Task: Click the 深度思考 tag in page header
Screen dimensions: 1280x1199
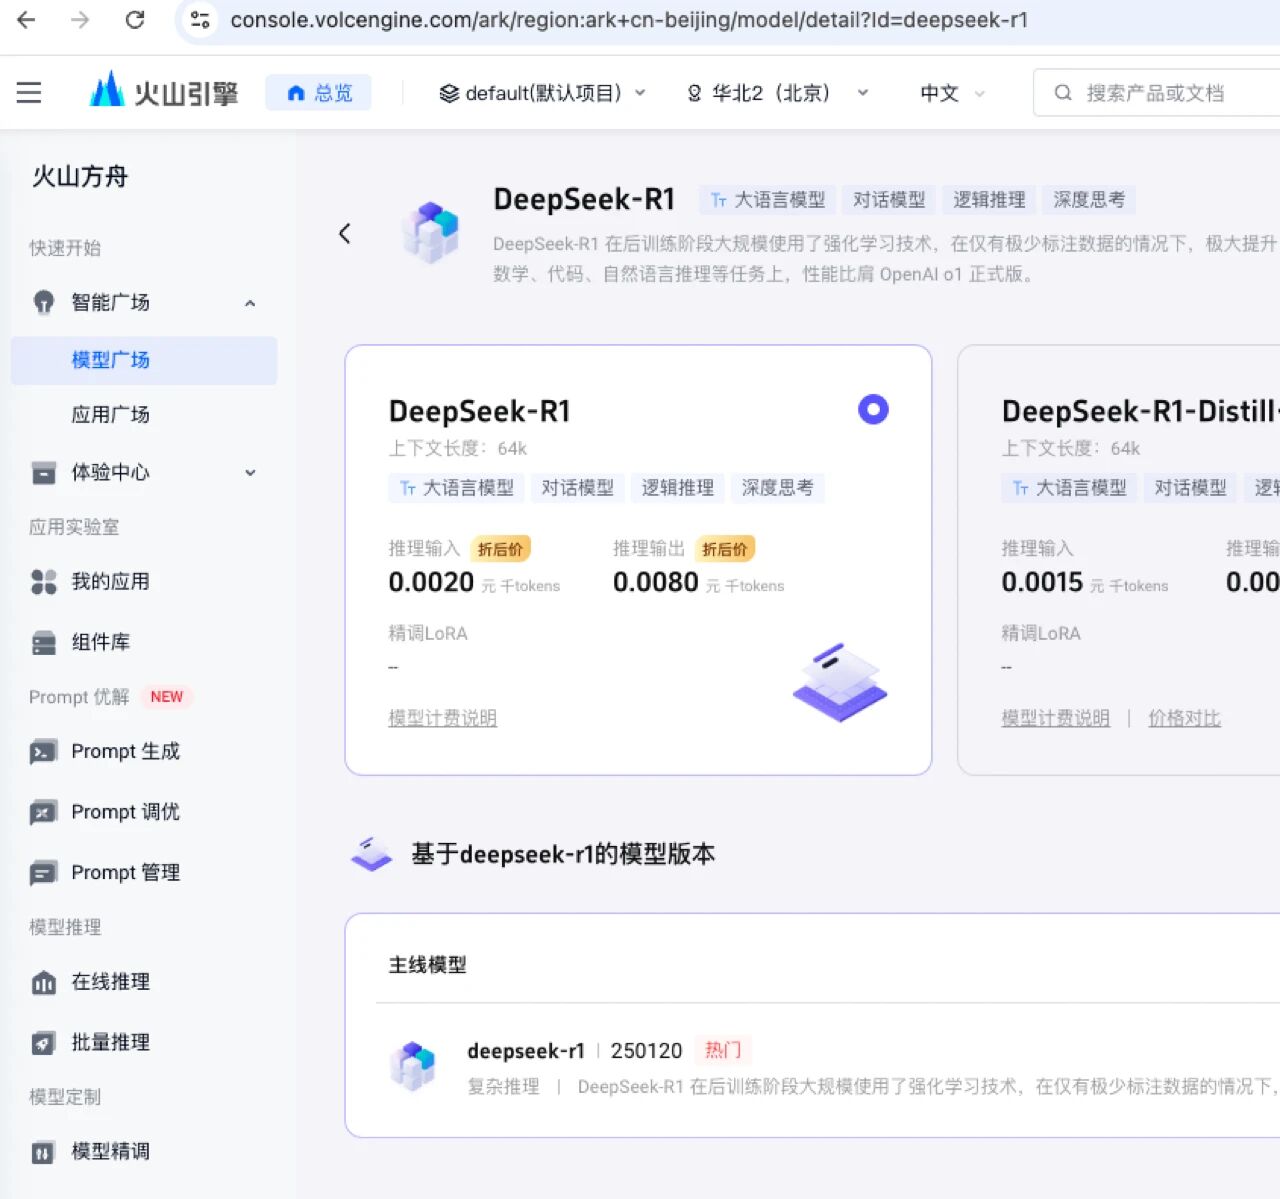Action: (1088, 200)
